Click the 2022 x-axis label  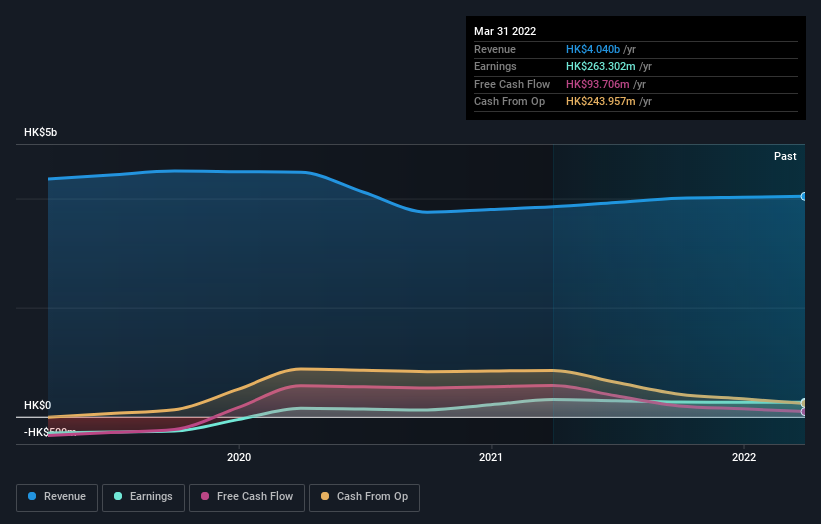744,457
